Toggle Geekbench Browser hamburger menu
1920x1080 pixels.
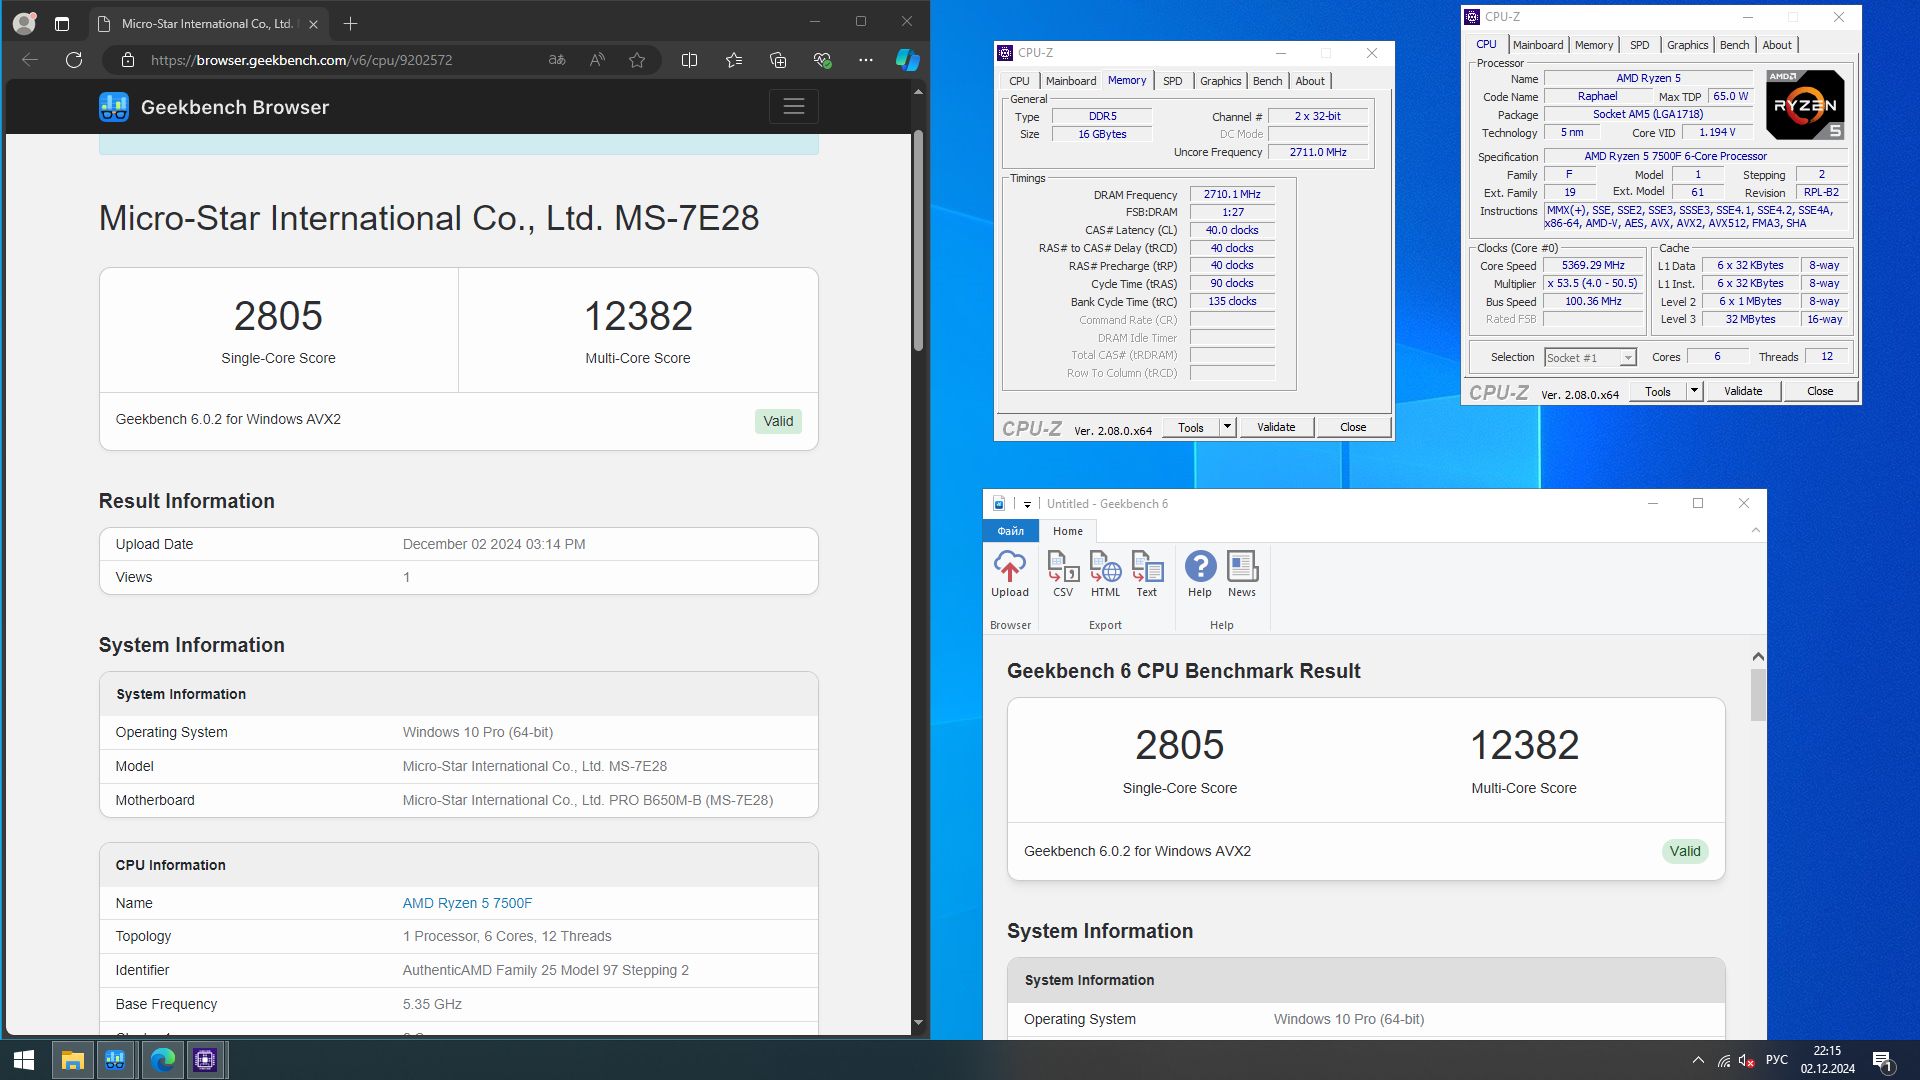click(794, 107)
